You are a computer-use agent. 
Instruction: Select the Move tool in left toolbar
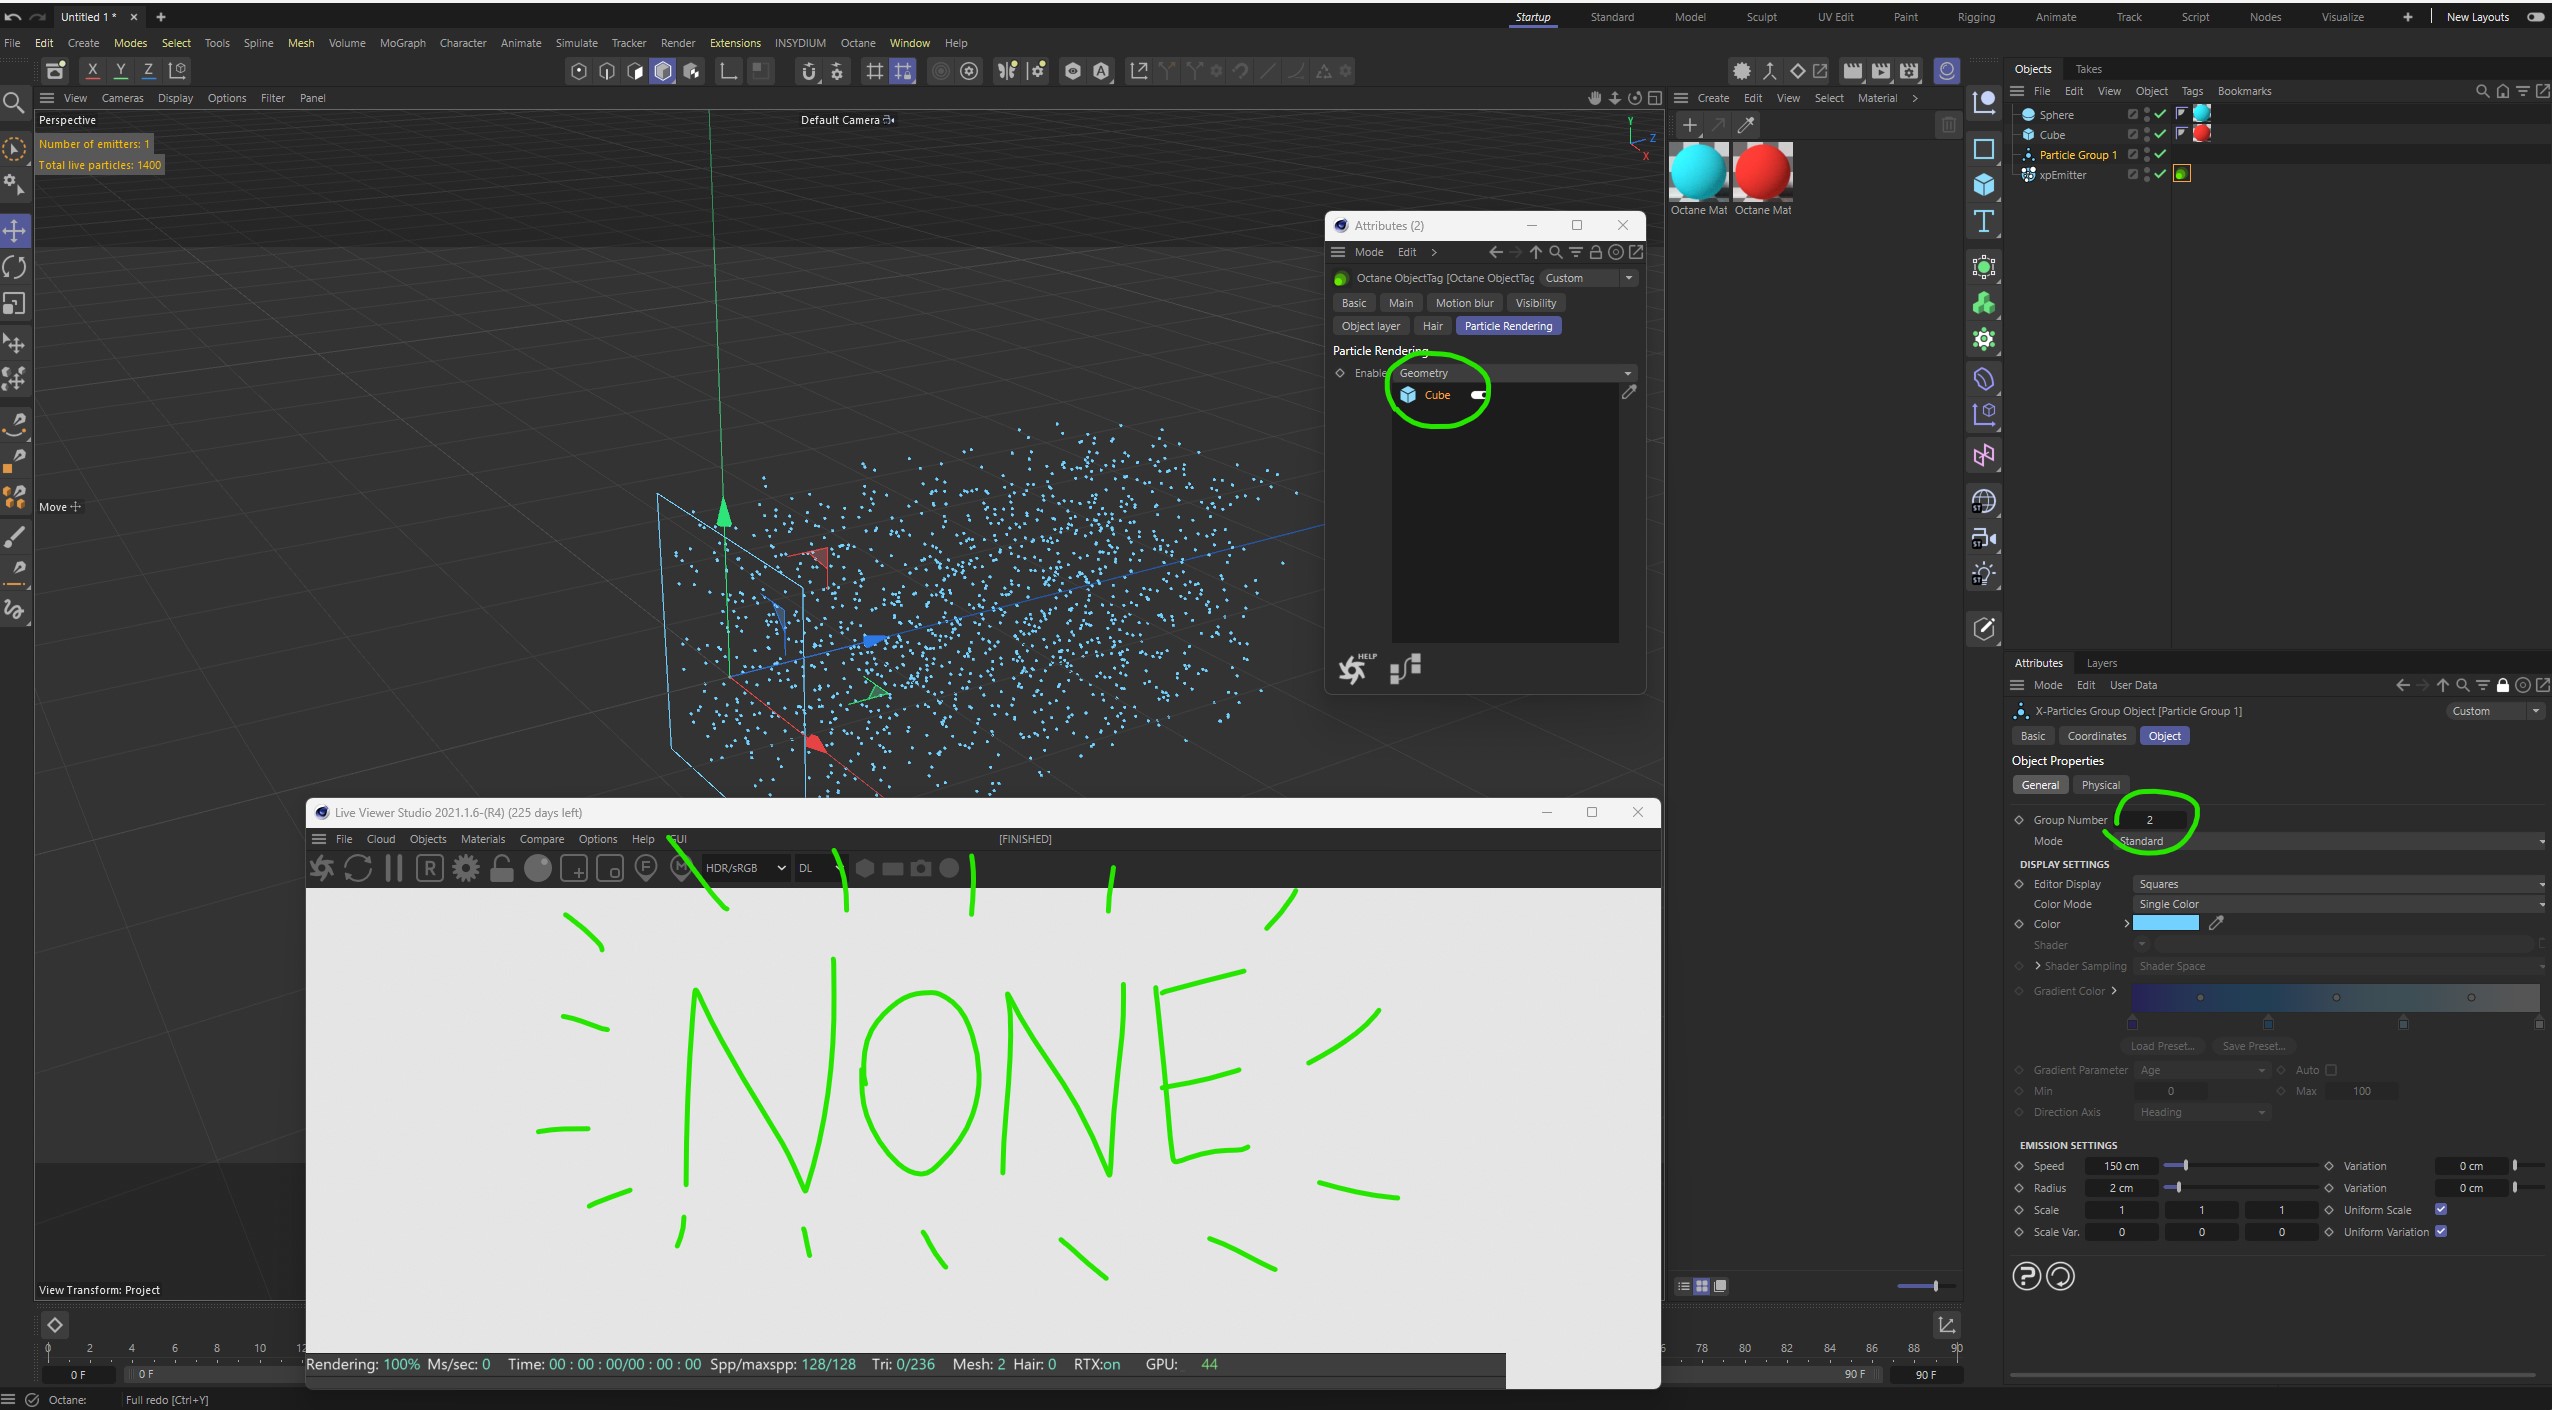pyautogui.click(x=15, y=231)
